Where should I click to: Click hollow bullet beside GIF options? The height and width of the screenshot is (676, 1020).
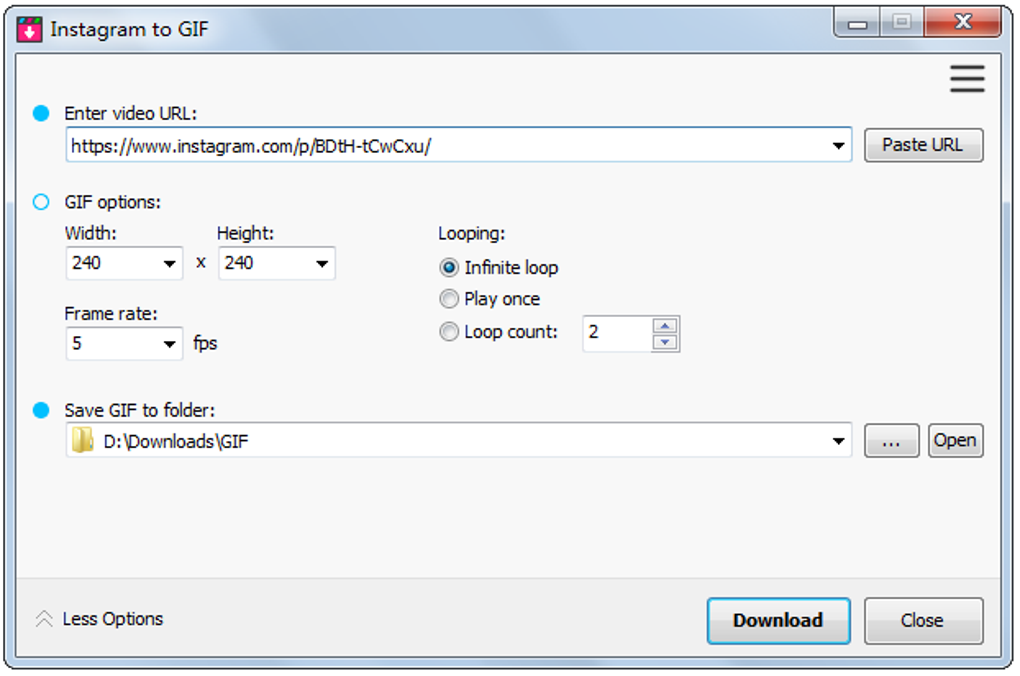pos(41,202)
